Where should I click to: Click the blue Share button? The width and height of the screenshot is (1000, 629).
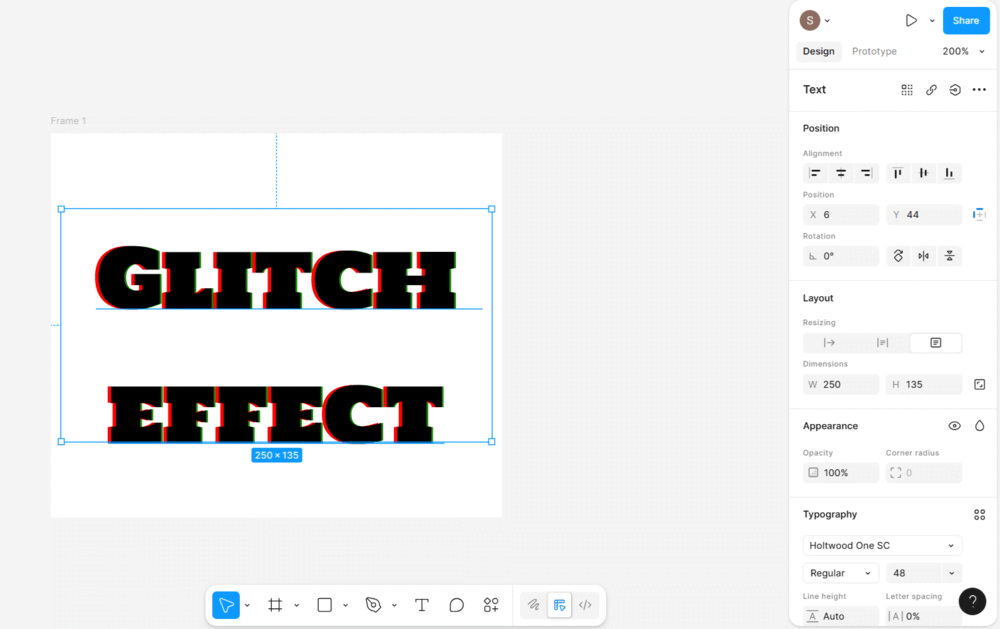click(x=965, y=20)
